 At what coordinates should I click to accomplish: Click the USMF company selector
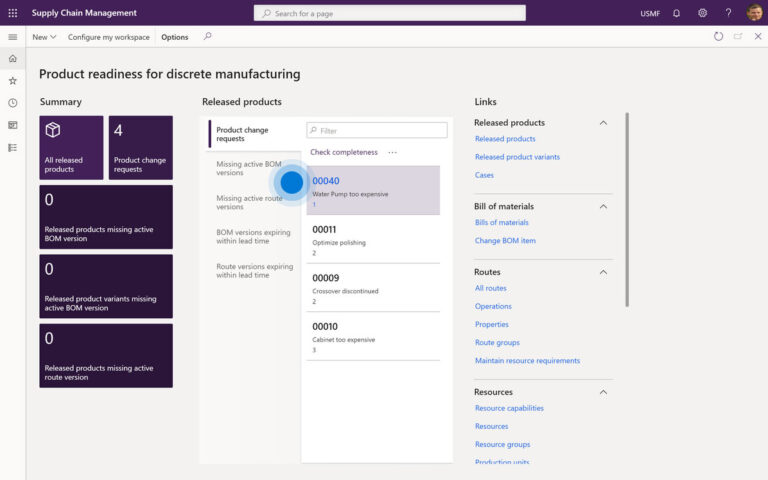tap(650, 14)
